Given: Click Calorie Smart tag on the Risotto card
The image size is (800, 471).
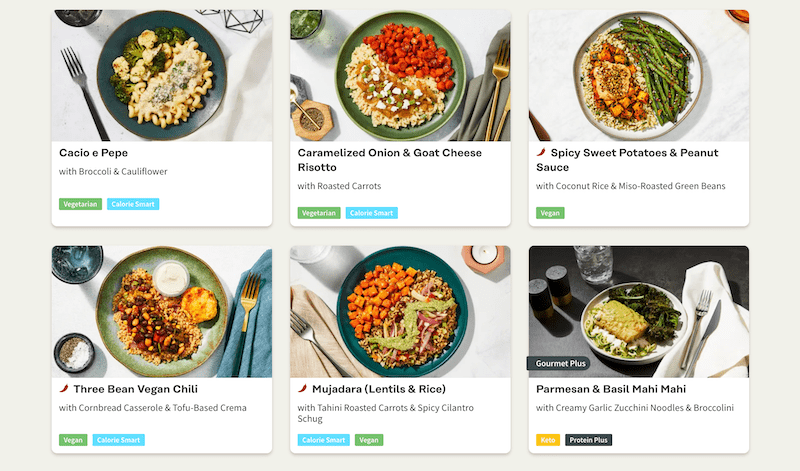Looking at the screenshot, I should coord(372,213).
